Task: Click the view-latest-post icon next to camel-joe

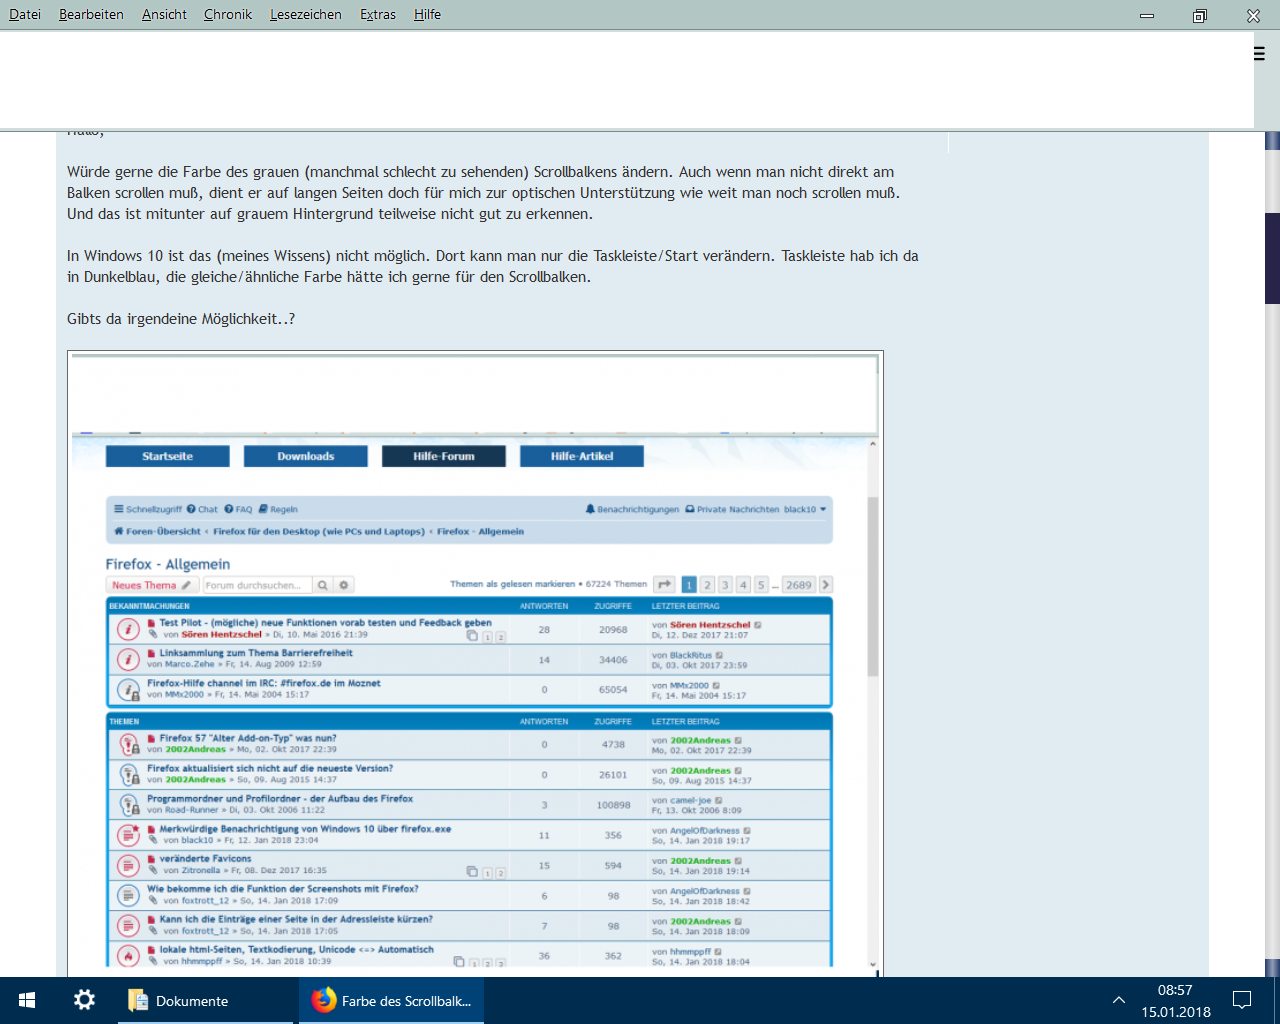Action: coord(718,800)
